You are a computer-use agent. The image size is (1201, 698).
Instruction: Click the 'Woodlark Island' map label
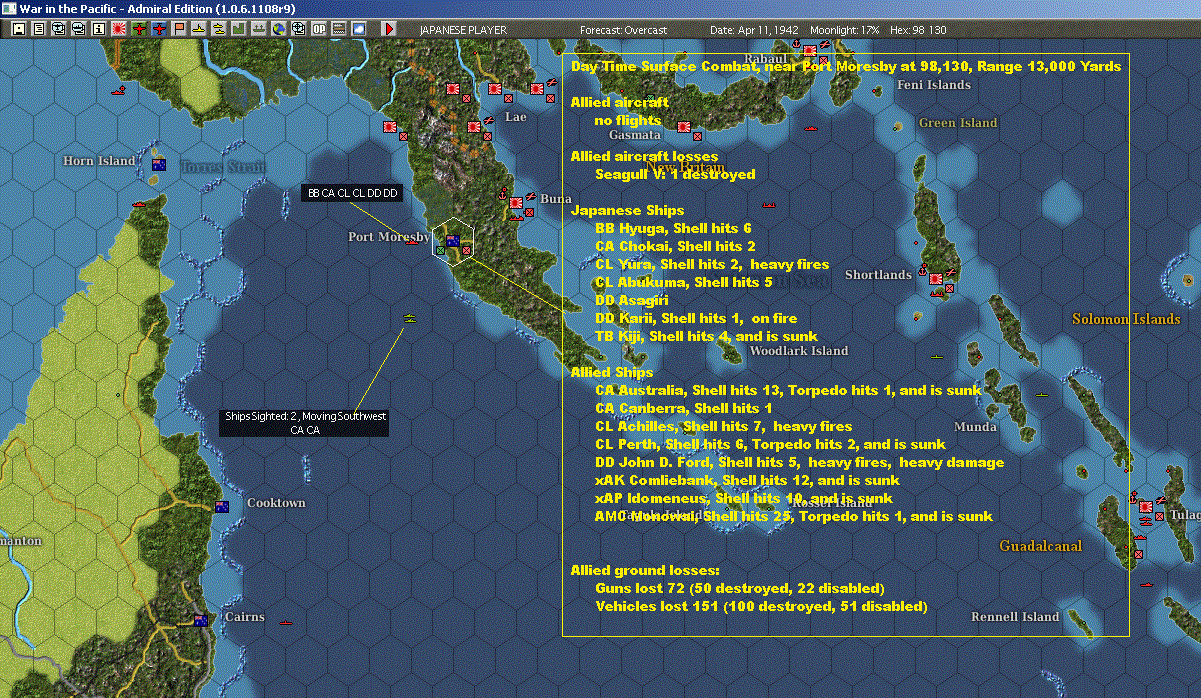pyautogui.click(x=799, y=351)
